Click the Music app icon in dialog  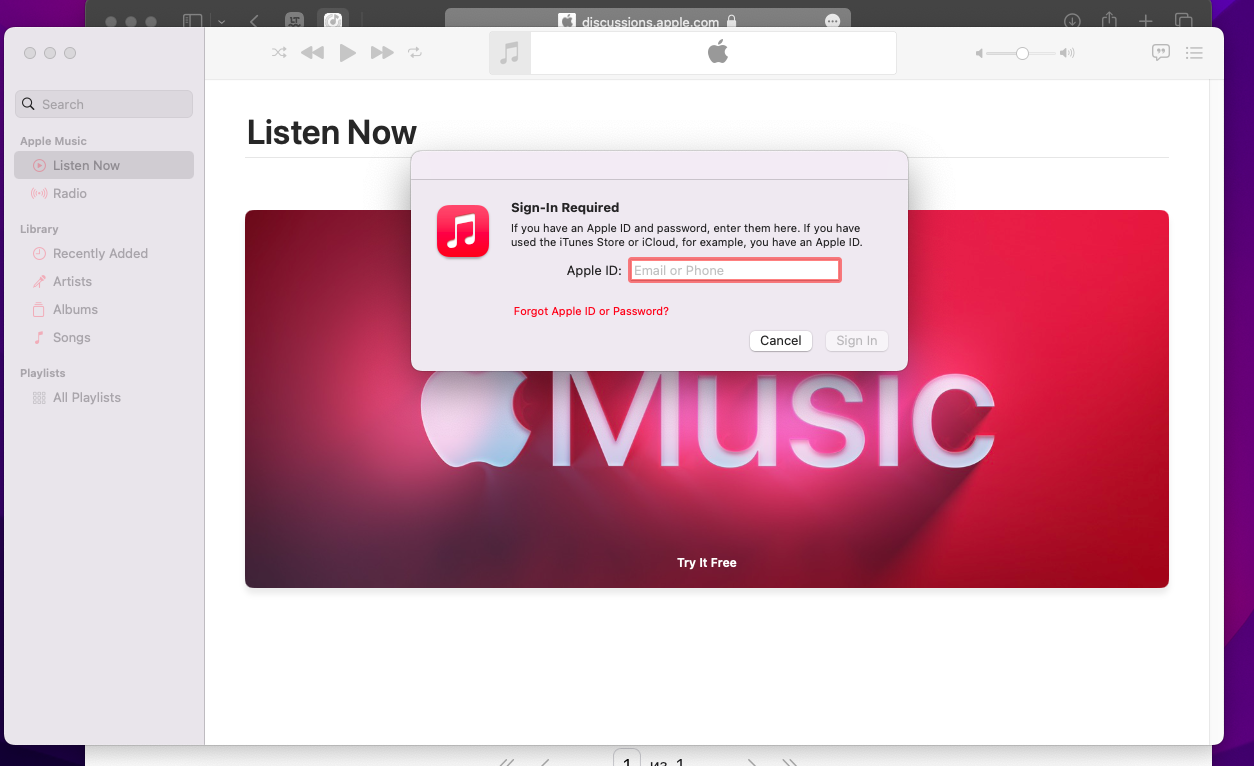(463, 231)
